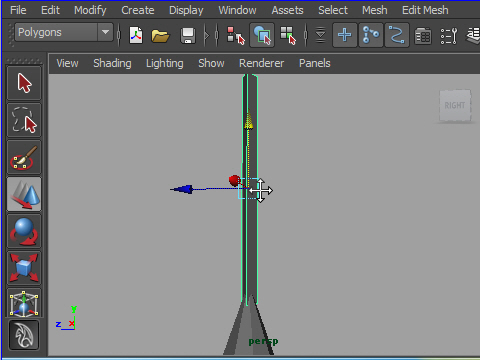480x360 pixels.
Task: Choose the Paint Selection tool
Action: coord(24,157)
